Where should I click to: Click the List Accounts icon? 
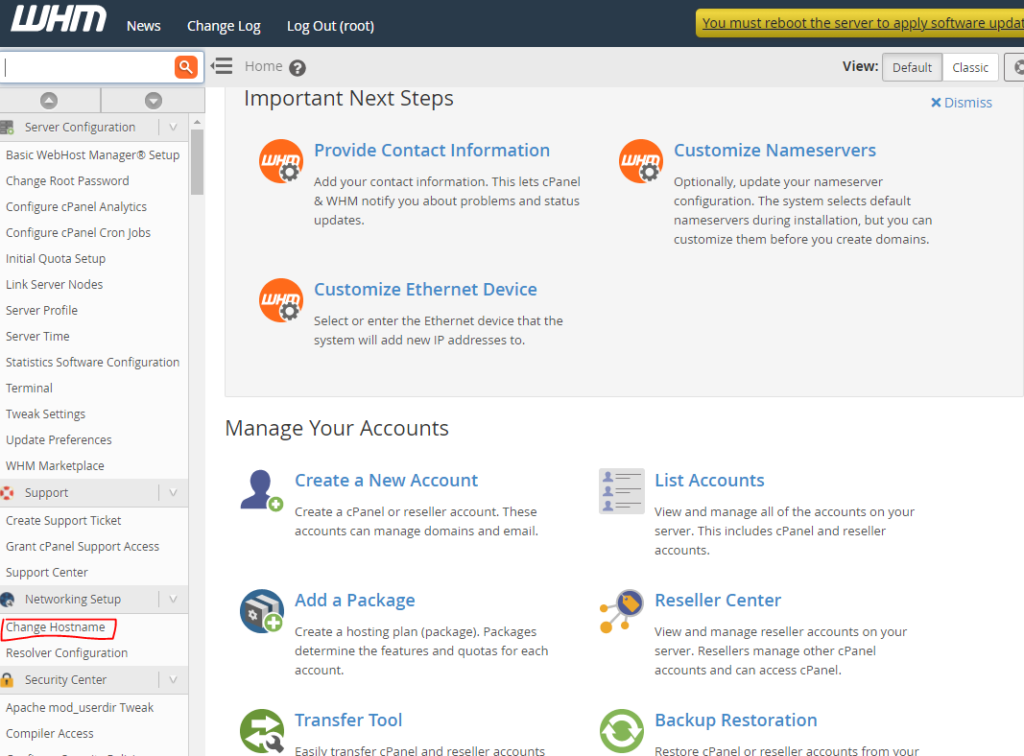coord(621,490)
